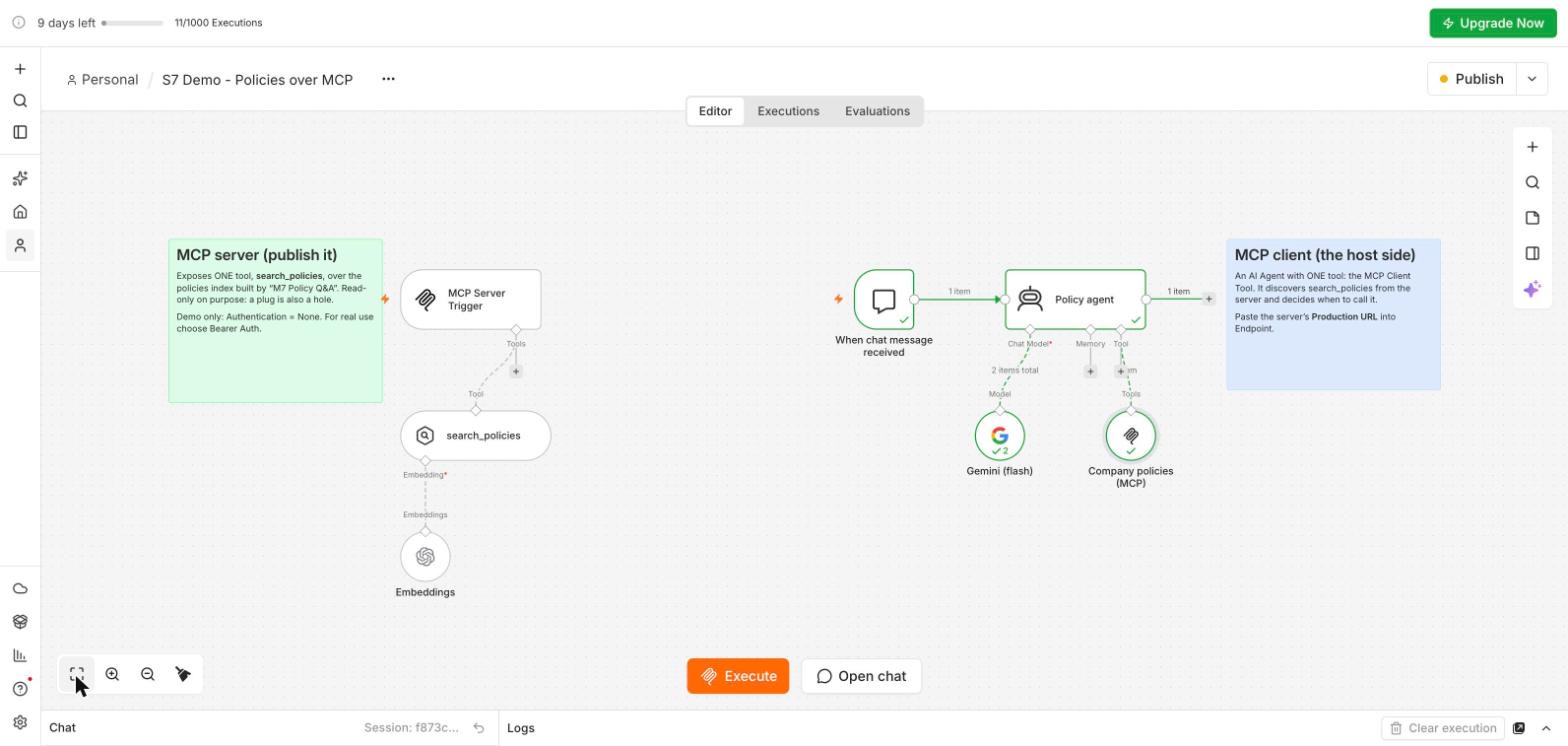Open search in the left sidebar

(x=20, y=101)
